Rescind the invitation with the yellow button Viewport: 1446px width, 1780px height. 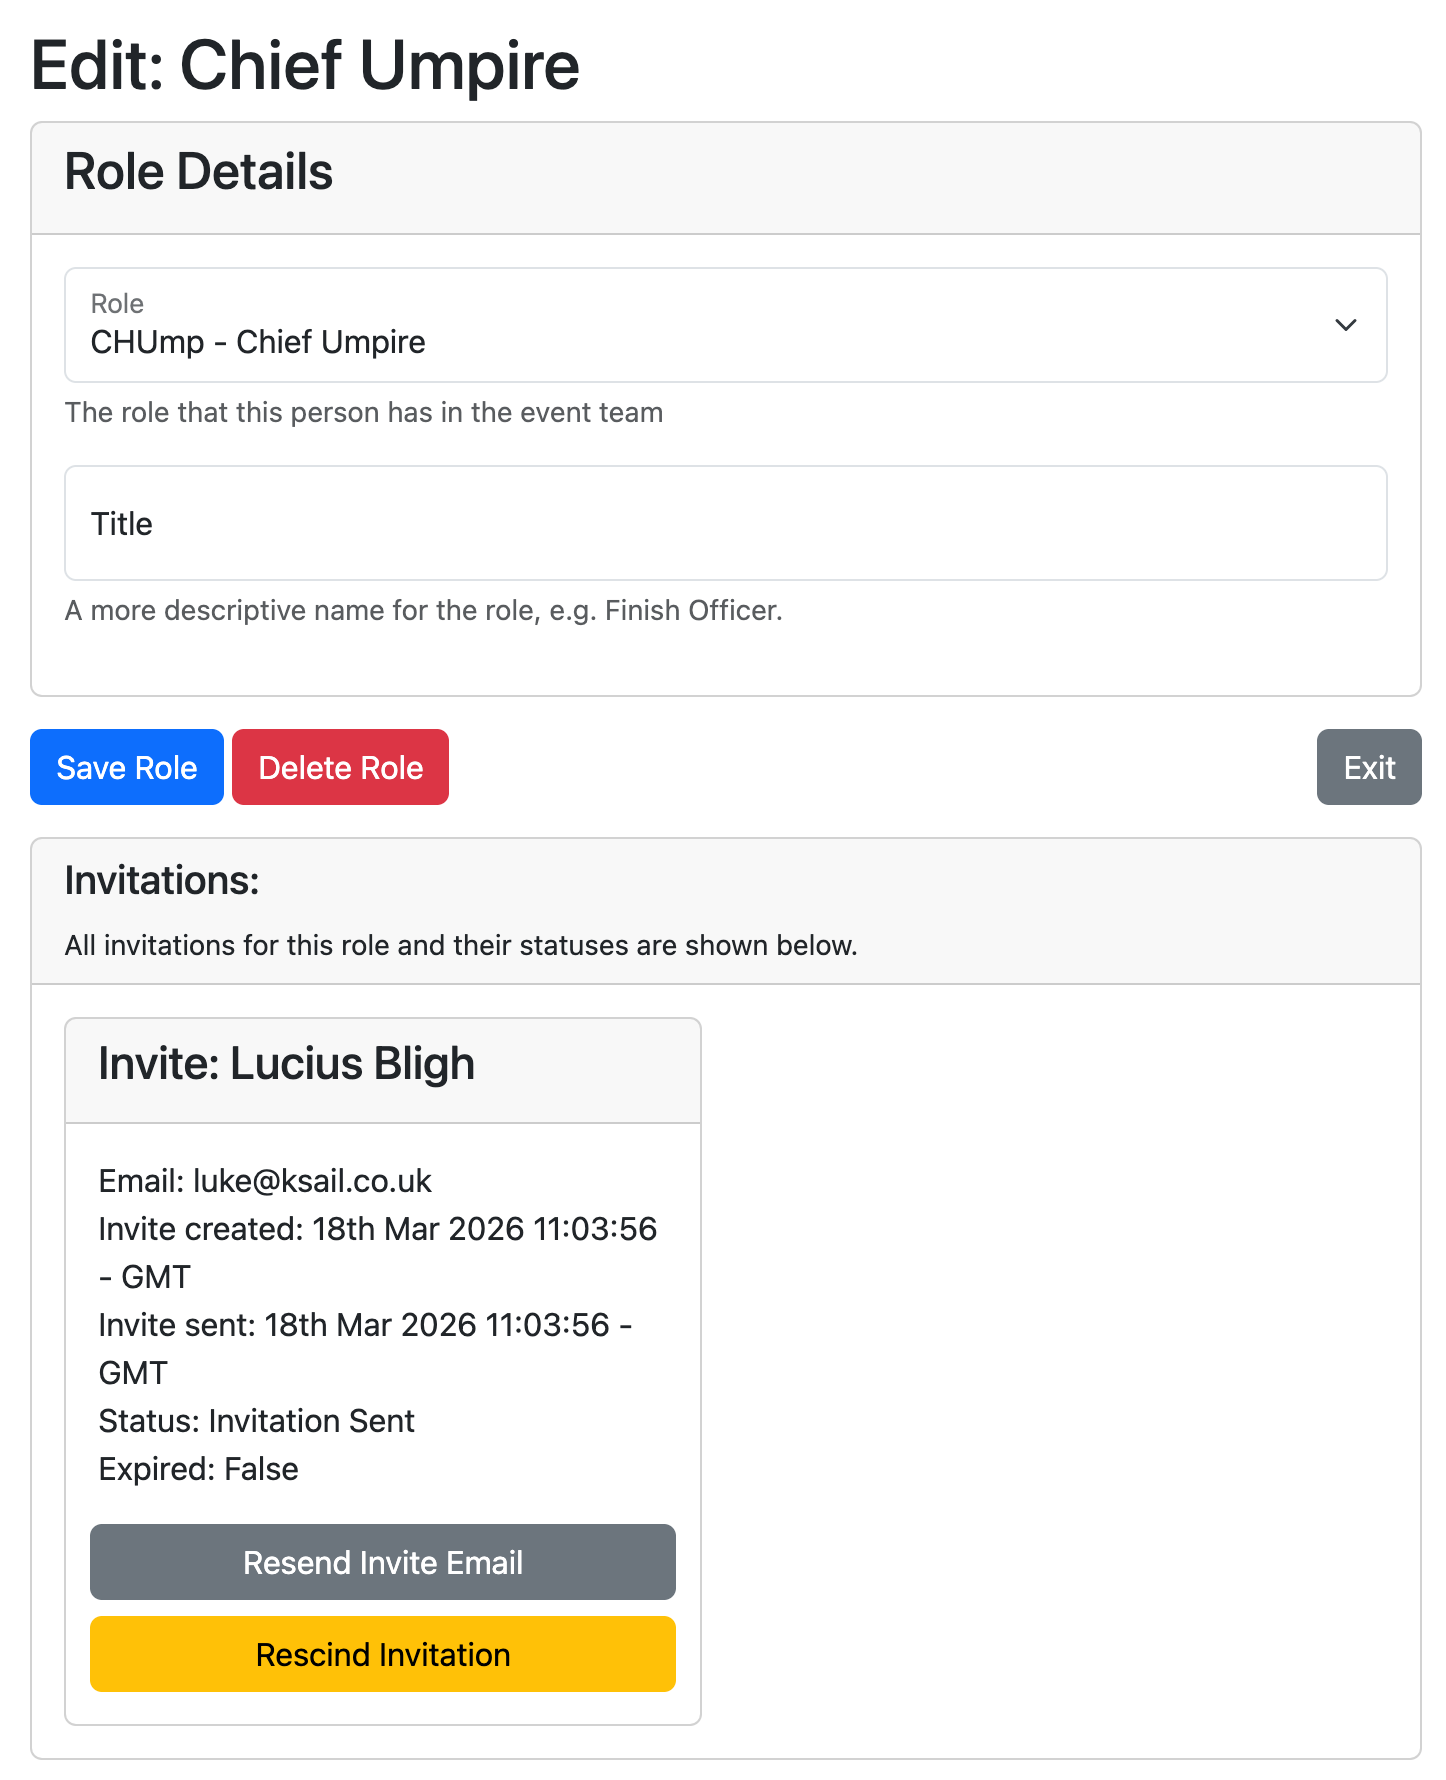point(383,1654)
